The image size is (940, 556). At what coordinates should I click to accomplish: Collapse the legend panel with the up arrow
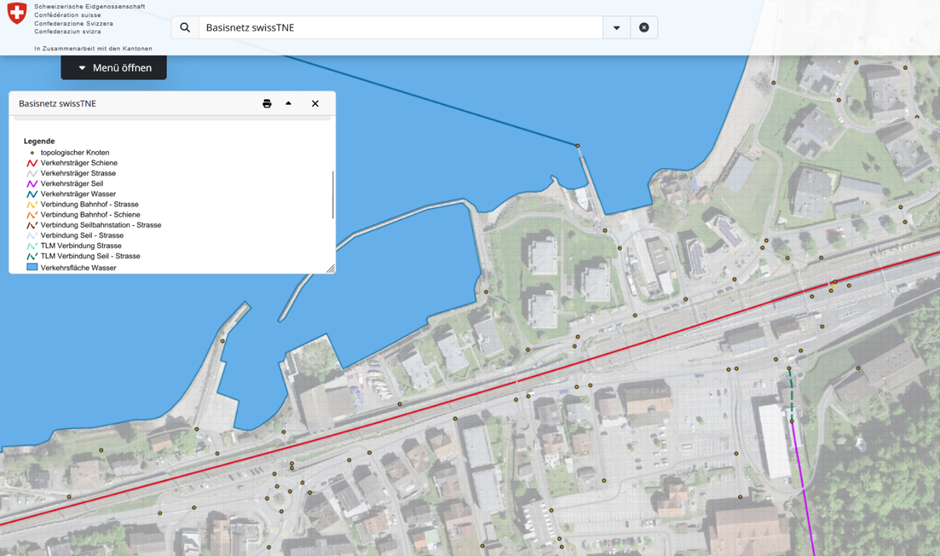pos(289,103)
